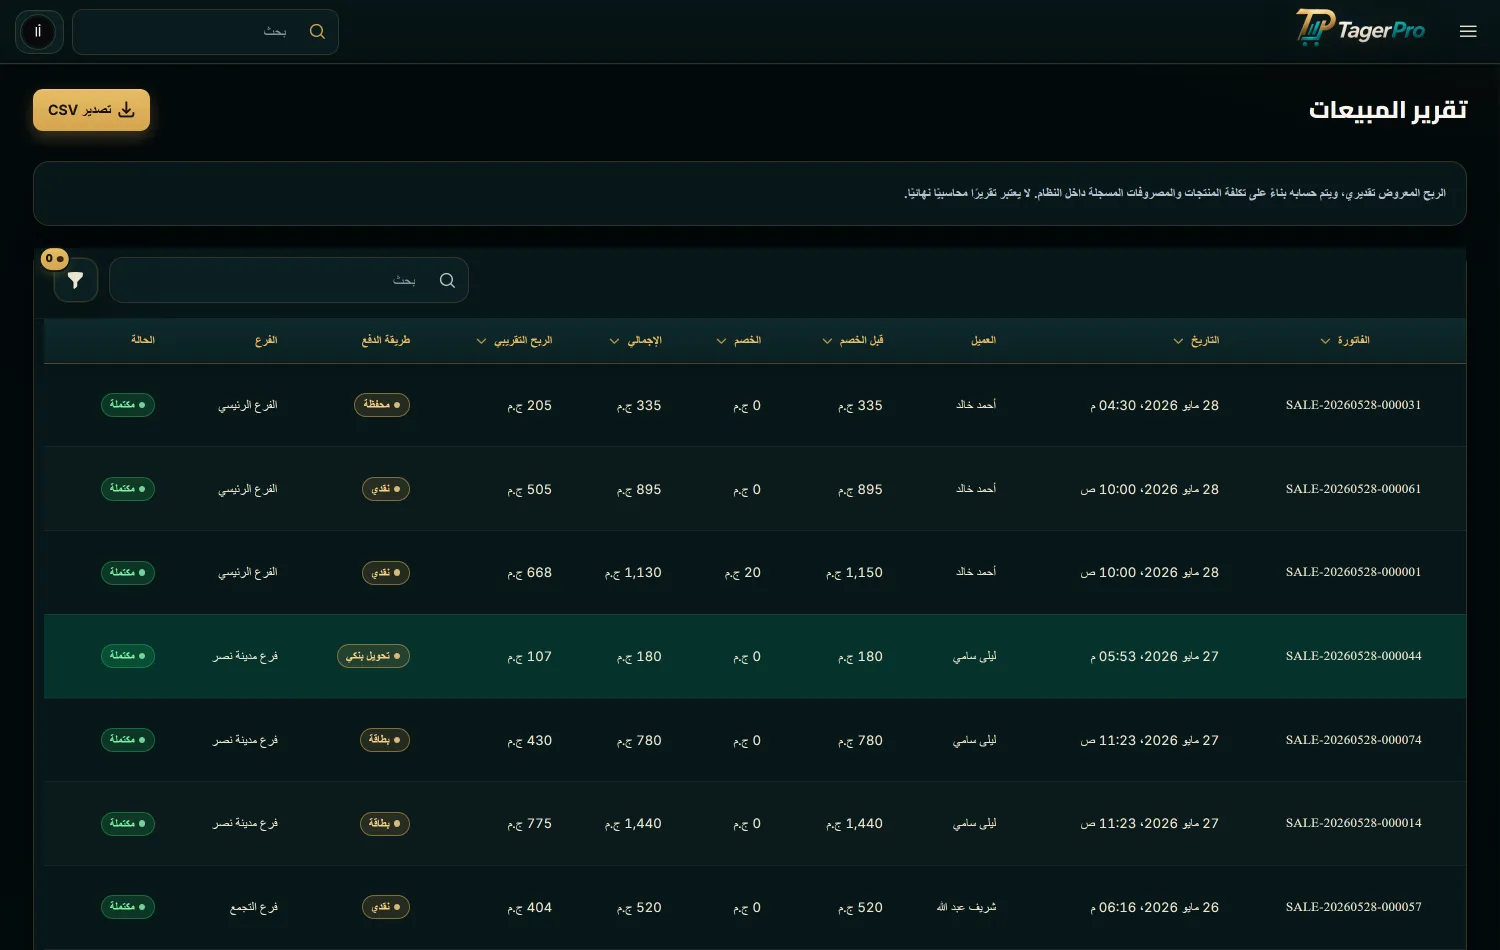Sort by قبل الخصم column header
Viewport: 1500px width, 950px height.
pos(853,341)
